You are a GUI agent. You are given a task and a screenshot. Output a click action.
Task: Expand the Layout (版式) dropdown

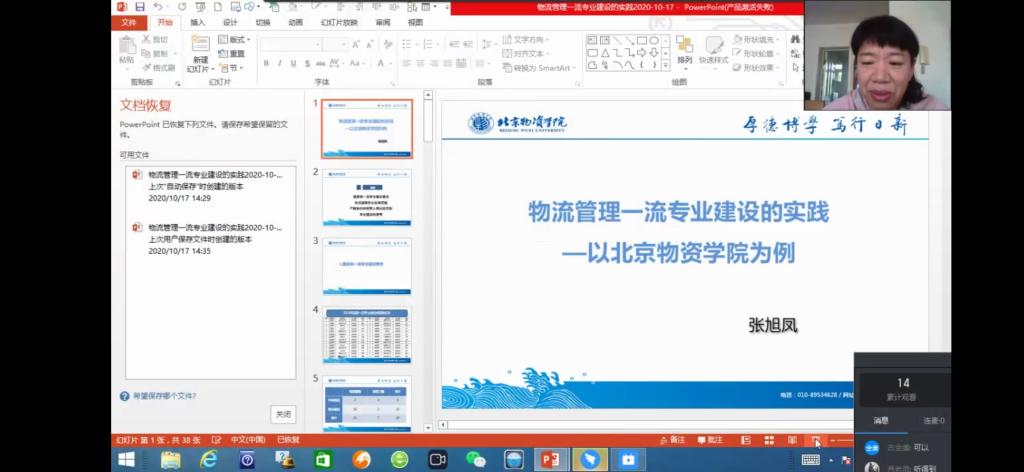(232, 40)
